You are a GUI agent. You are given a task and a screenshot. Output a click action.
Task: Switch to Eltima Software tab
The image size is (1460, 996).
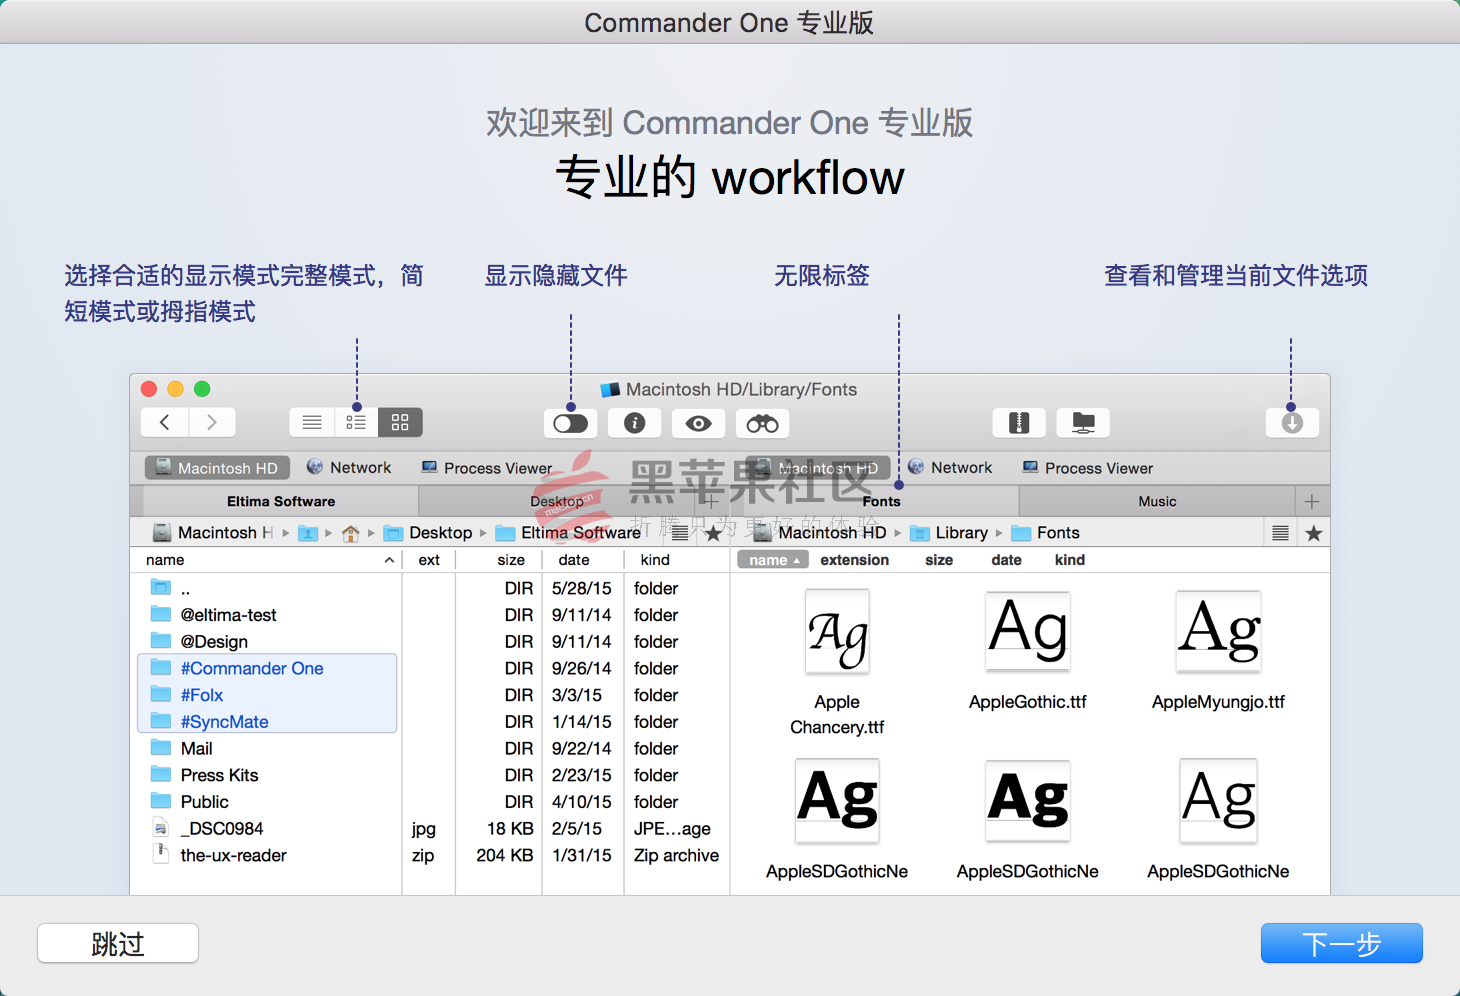[x=281, y=501]
